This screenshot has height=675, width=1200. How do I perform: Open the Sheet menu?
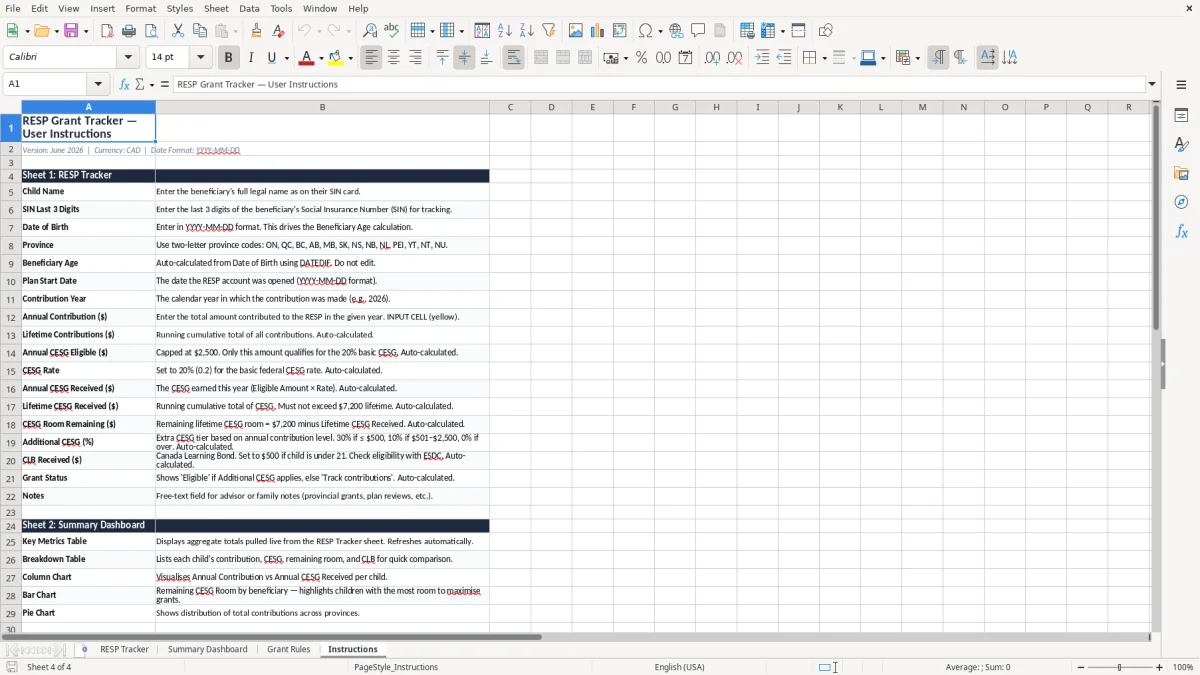pyautogui.click(x=216, y=8)
